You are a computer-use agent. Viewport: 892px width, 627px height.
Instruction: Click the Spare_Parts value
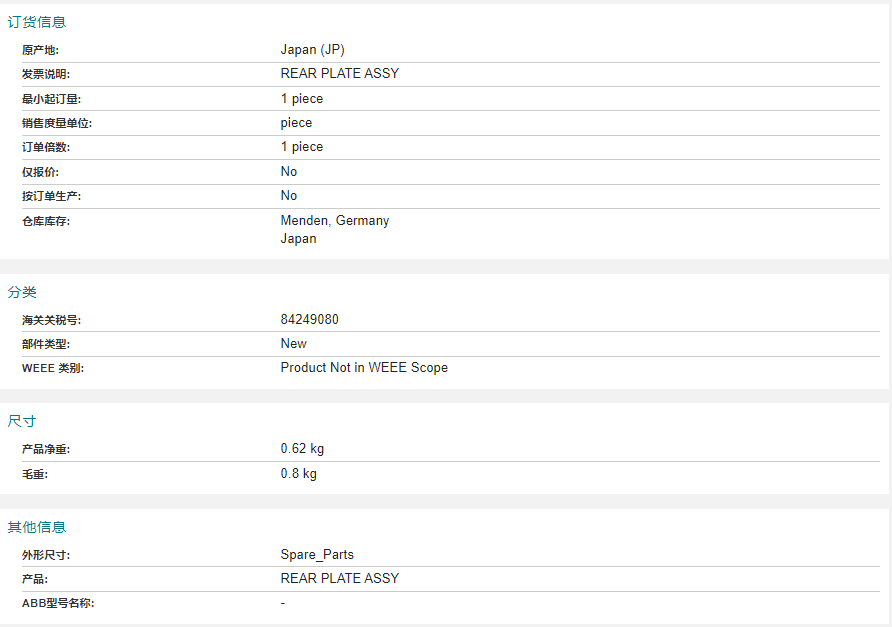tap(317, 555)
